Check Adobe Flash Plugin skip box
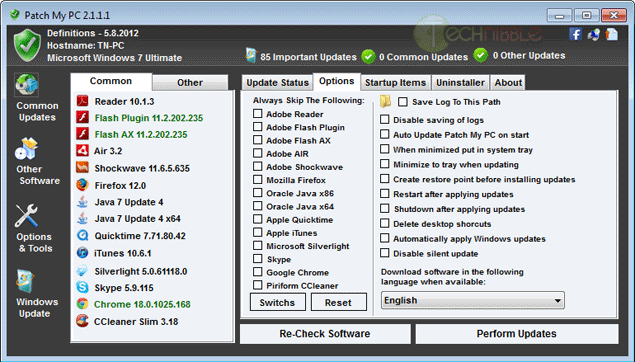 coord(258,127)
